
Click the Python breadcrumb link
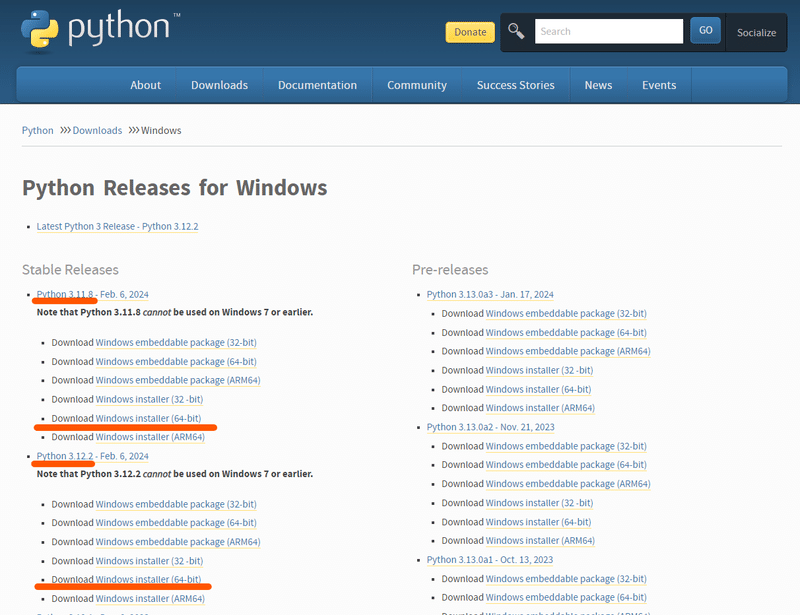pyautogui.click(x=37, y=131)
